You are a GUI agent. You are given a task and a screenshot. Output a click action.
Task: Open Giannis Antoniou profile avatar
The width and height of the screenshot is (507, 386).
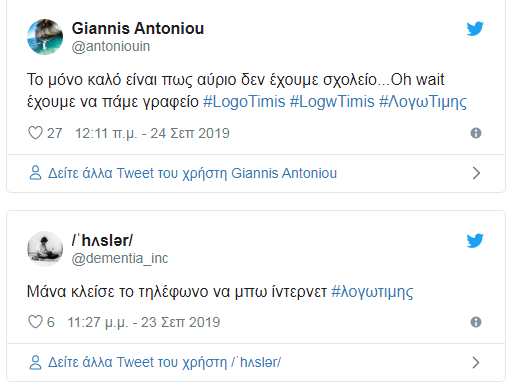point(45,37)
